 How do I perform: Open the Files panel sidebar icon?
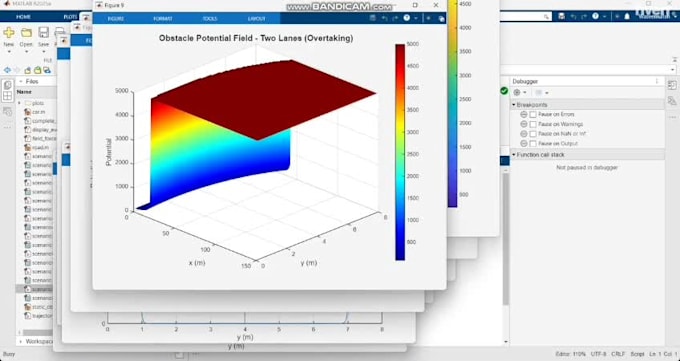[7, 85]
